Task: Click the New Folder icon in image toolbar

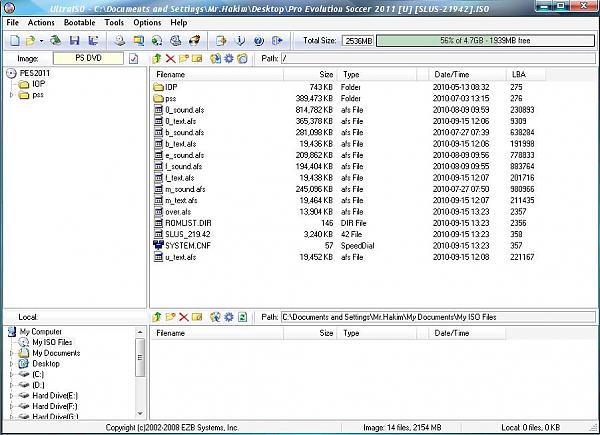Action: 184,59
